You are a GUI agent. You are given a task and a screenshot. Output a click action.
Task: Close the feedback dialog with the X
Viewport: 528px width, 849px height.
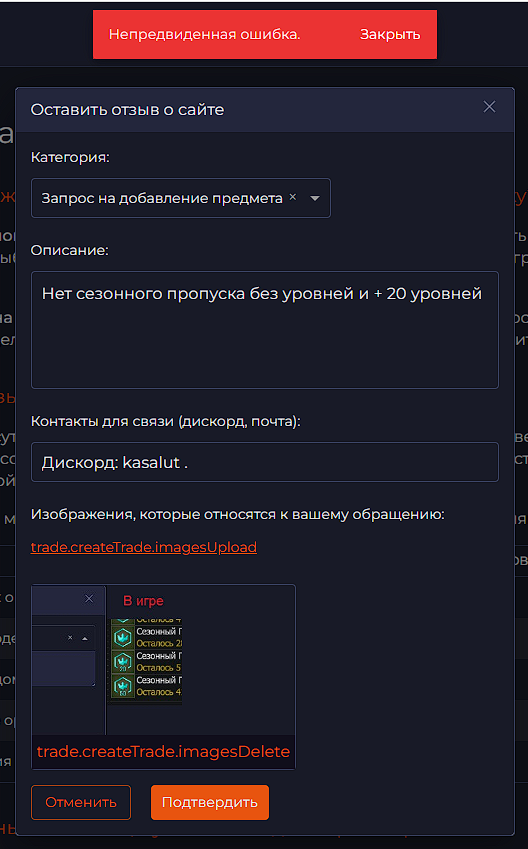pyautogui.click(x=489, y=107)
